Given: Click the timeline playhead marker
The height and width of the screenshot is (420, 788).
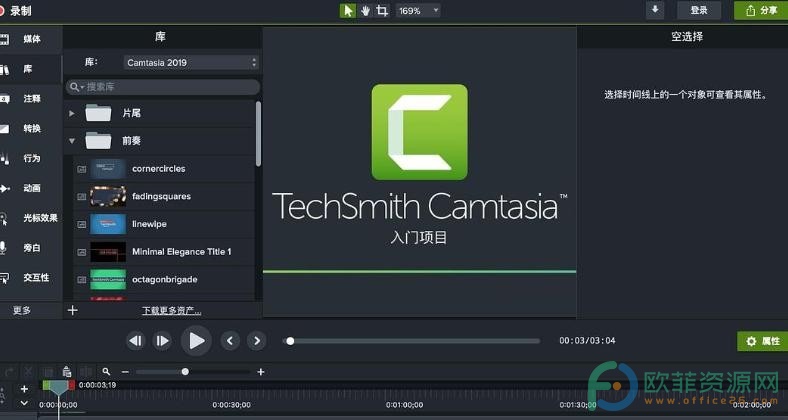Looking at the screenshot, I should point(59,387).
